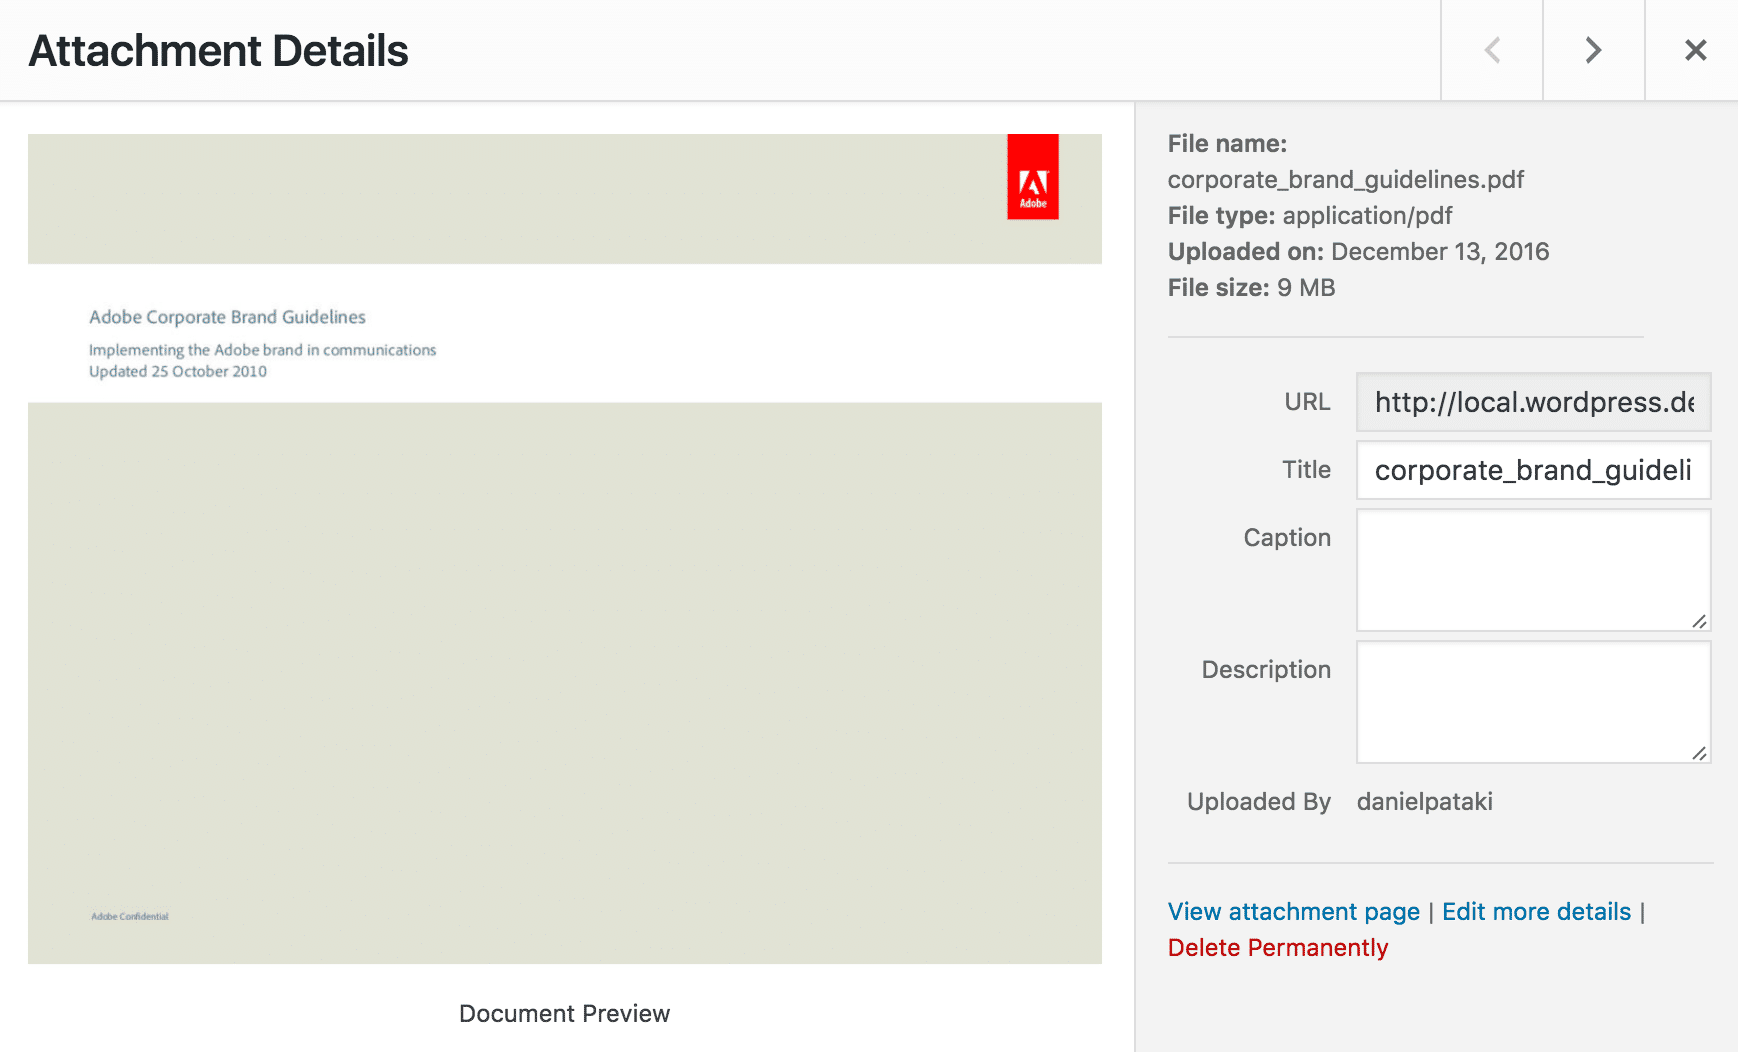Click the Adobe Corporate Brand Guidelines heading

[227, 317]
